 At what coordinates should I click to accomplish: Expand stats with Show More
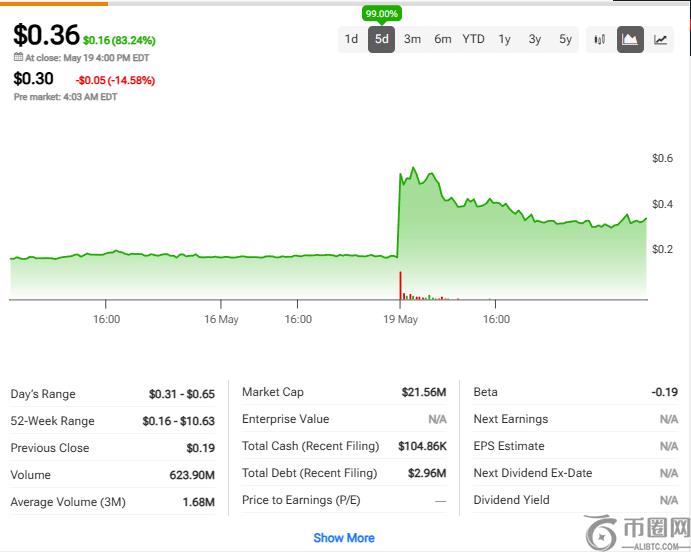(344, 538)
